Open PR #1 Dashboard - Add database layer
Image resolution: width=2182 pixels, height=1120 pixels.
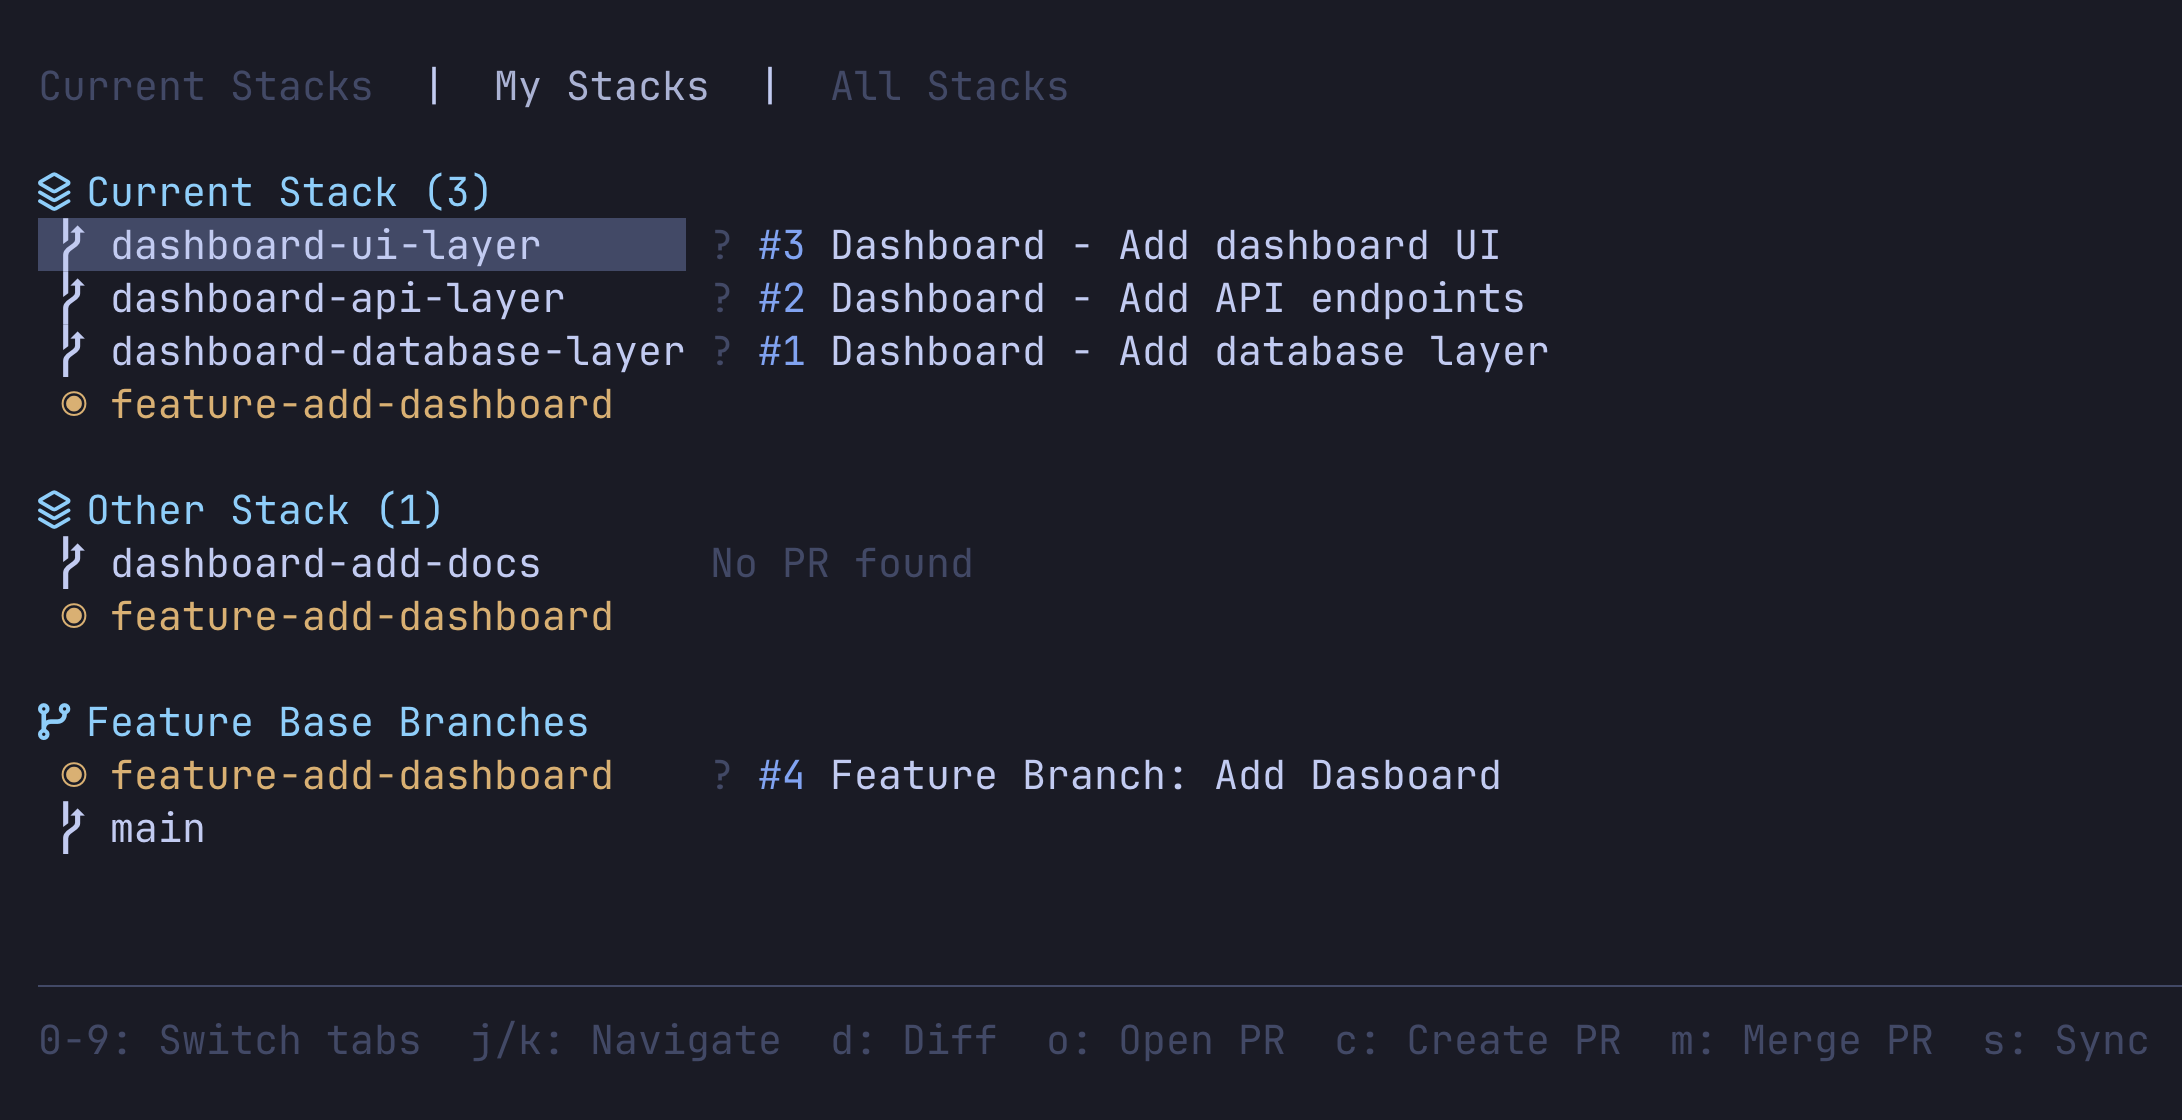click(x=1150, y=350)
